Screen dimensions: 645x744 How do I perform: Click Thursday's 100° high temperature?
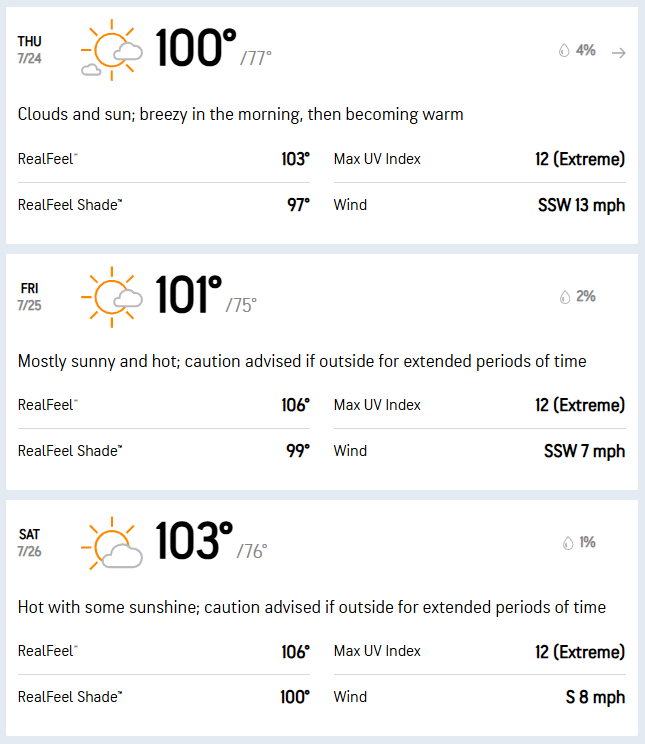pos(196,47)
